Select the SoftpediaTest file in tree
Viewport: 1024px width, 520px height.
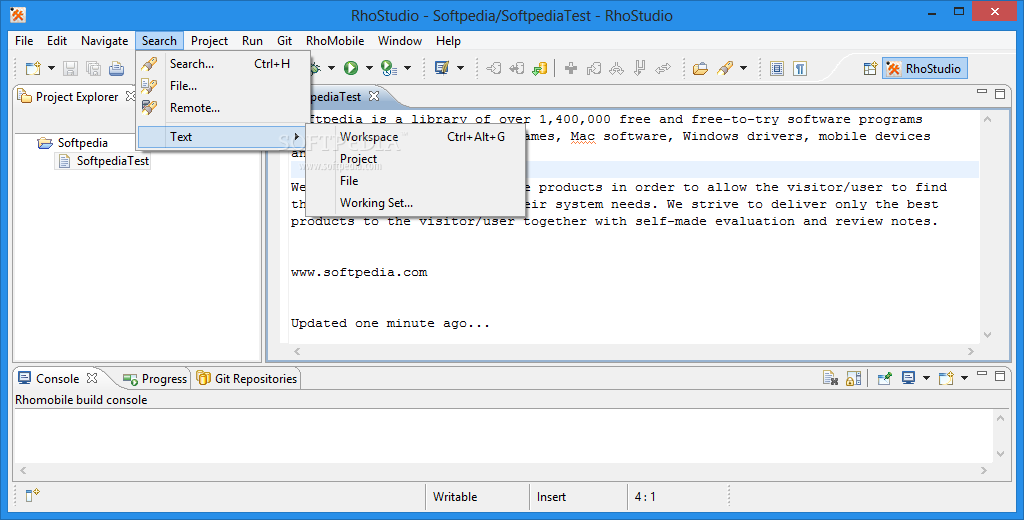[104, 161]
